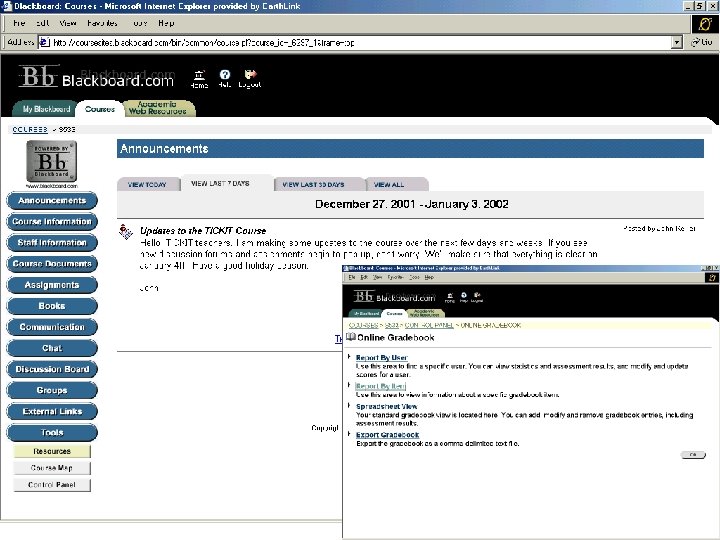
Task: Open Assignments button
Action: (52, 285)
